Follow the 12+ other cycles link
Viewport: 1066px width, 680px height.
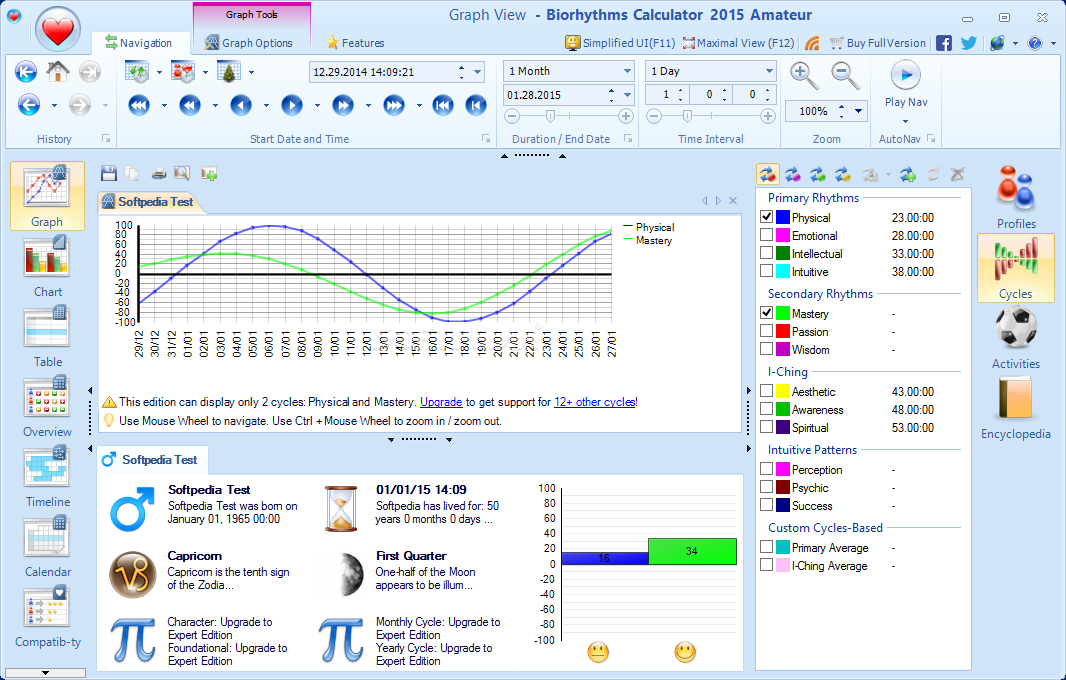[595, 402]
